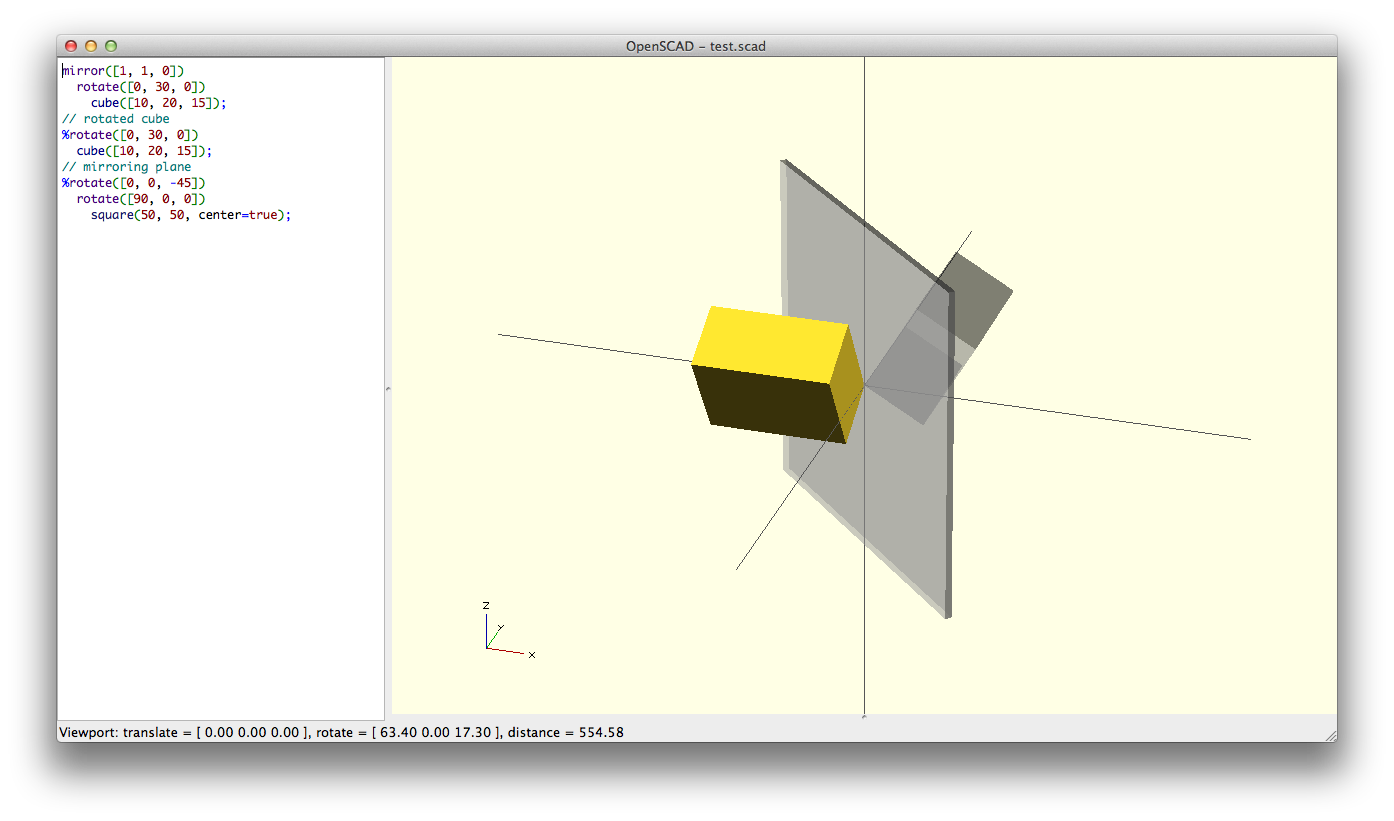The width and height of the screenshot is (1394, 821).
Task: Click the Y label on axis indicator
Action: [x=500, y=628]
